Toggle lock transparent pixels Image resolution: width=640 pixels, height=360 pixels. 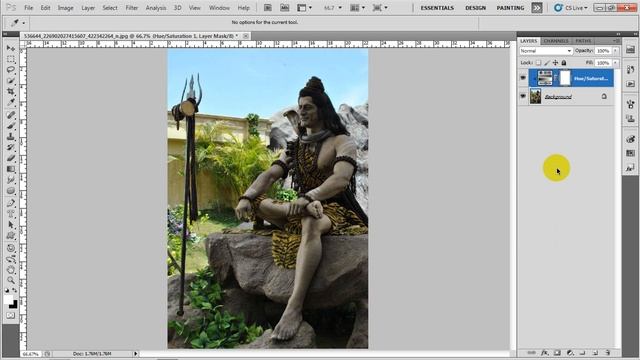538,63
